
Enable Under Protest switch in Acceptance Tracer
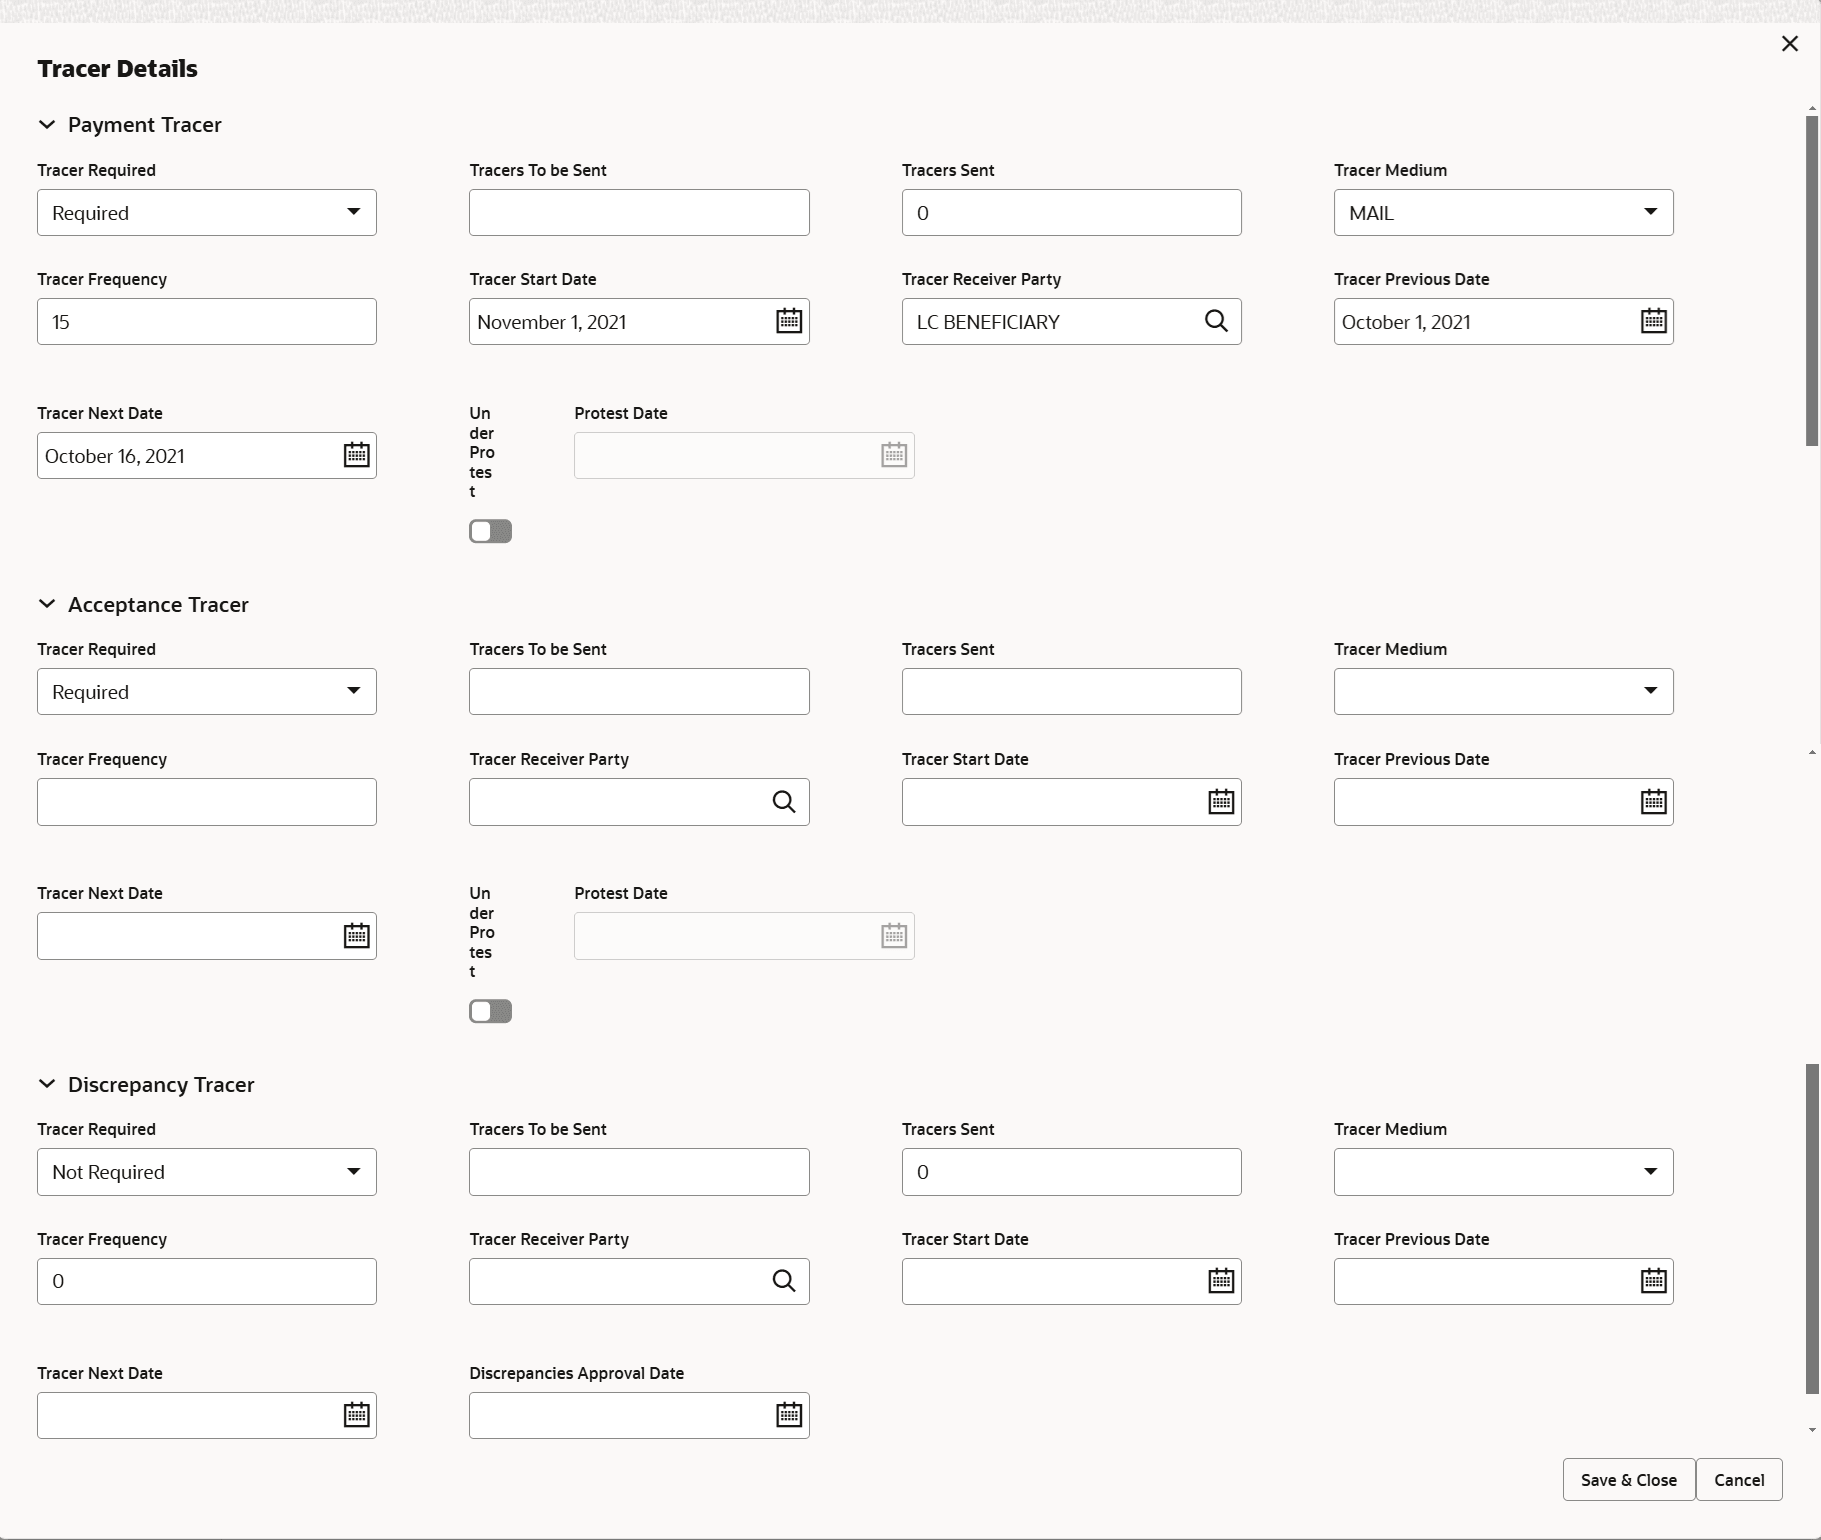[x=490, y=1011]
